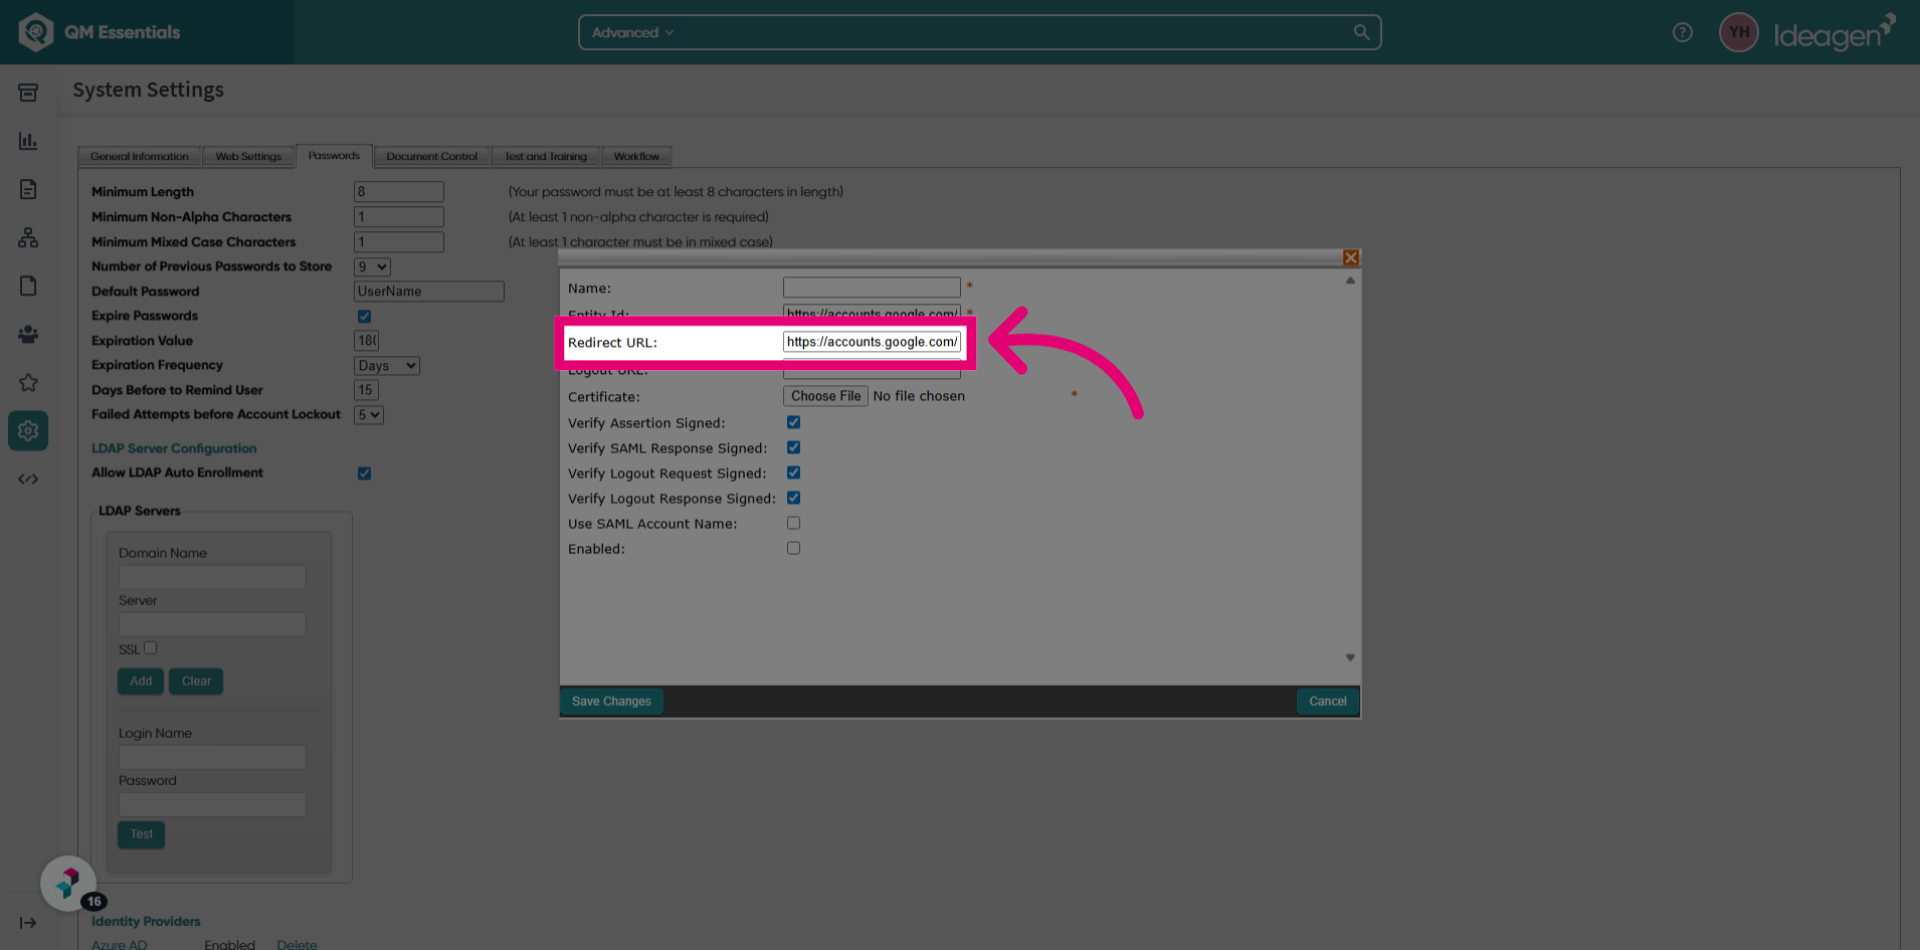Open the help question mark icon

1682,32
